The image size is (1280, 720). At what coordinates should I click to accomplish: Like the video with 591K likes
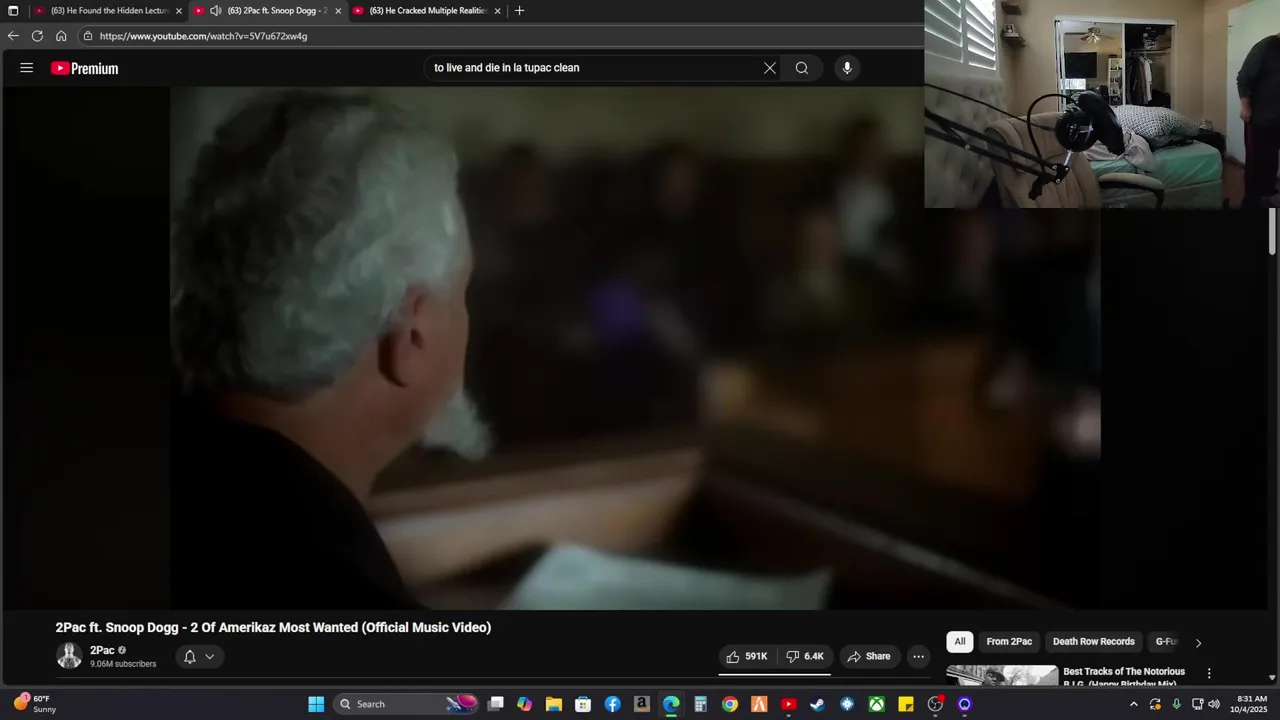(x=747, y=656)
